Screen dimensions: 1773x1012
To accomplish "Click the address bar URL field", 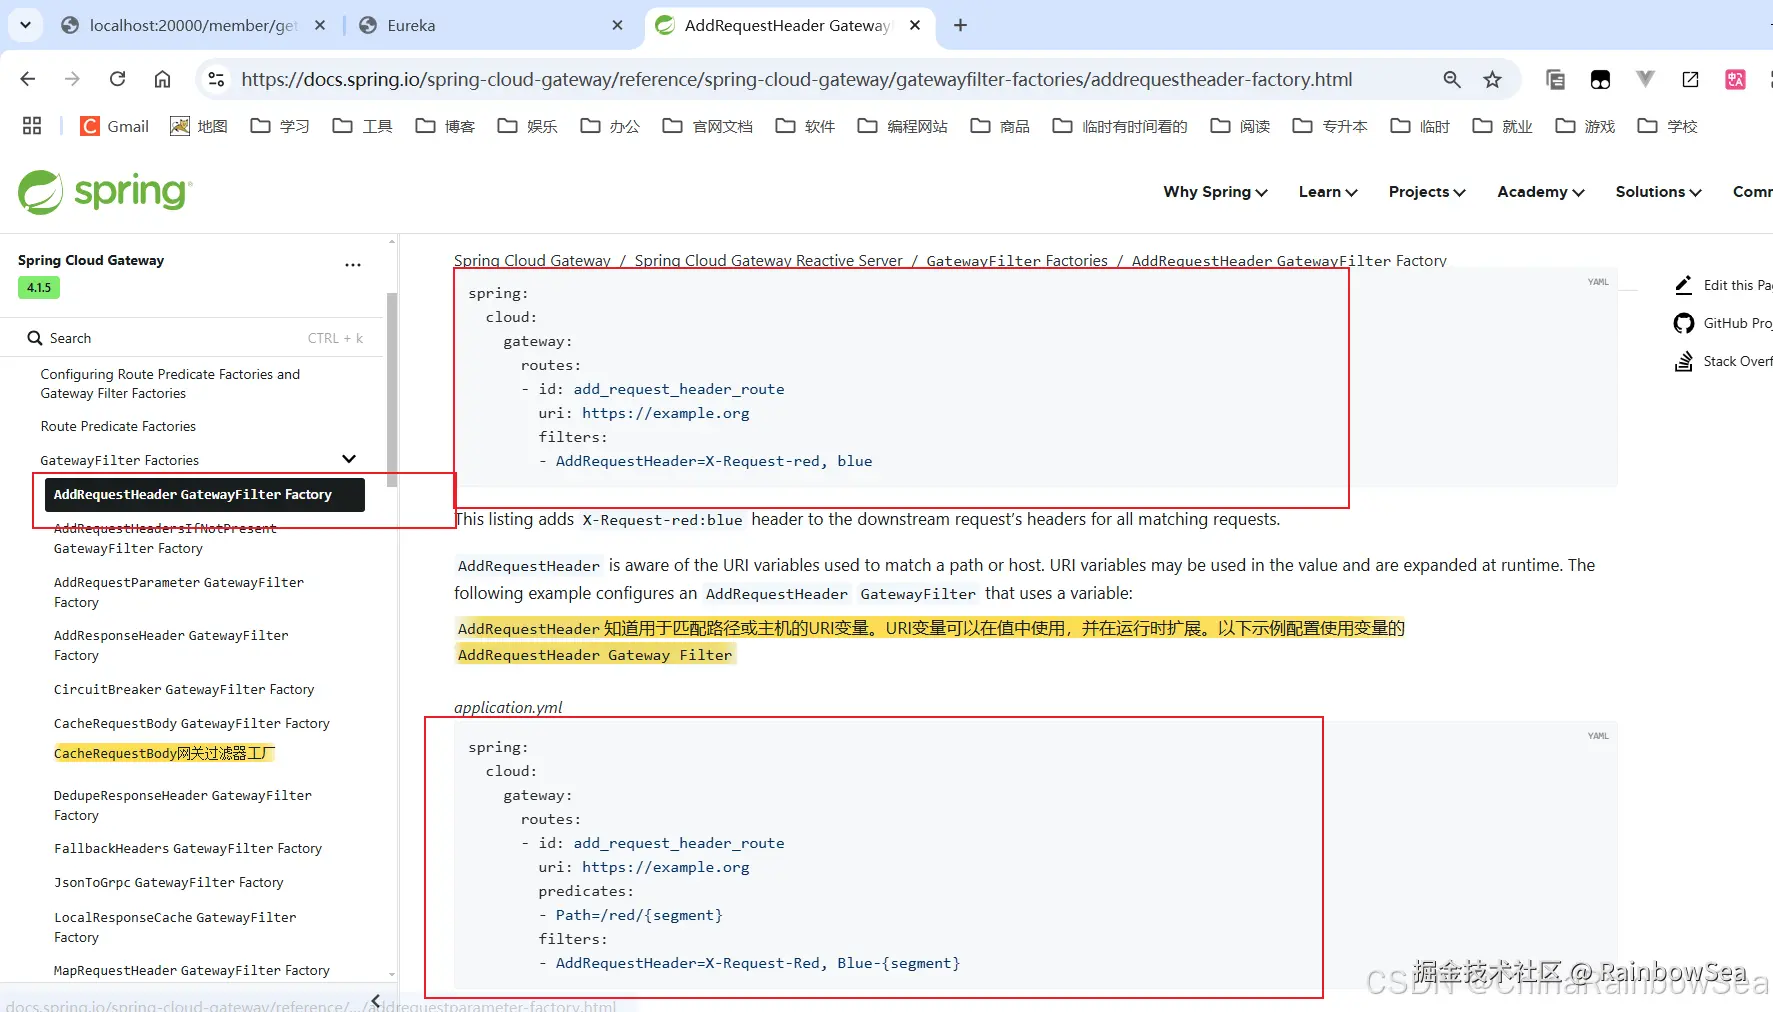I will 796,79.
